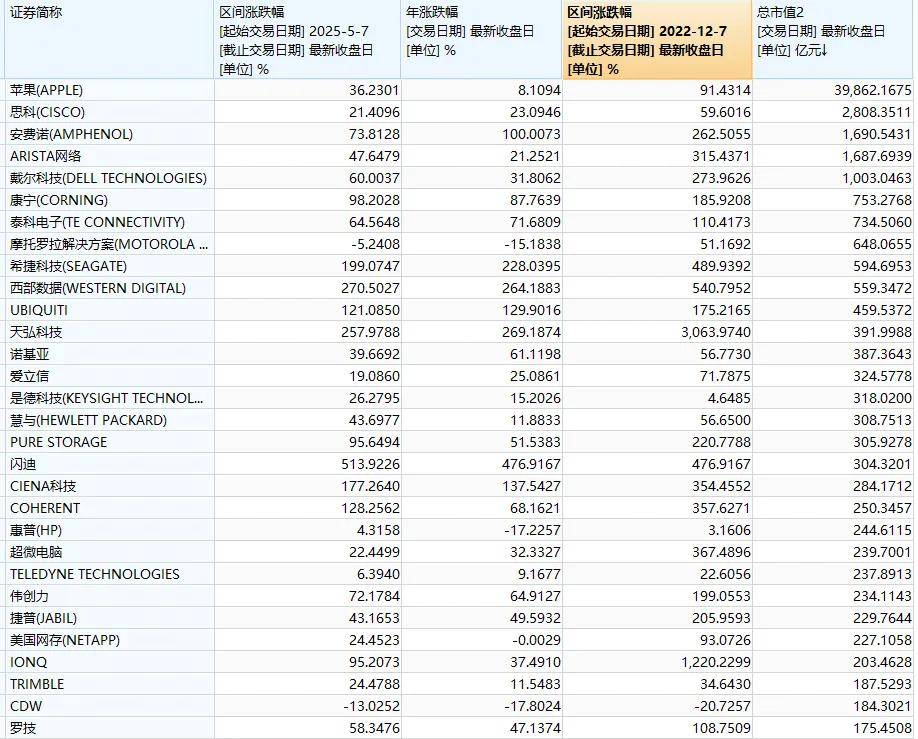Screen dimensions: 918x739
Task: Click the 证券简称 column header
Action: point(36,12)
